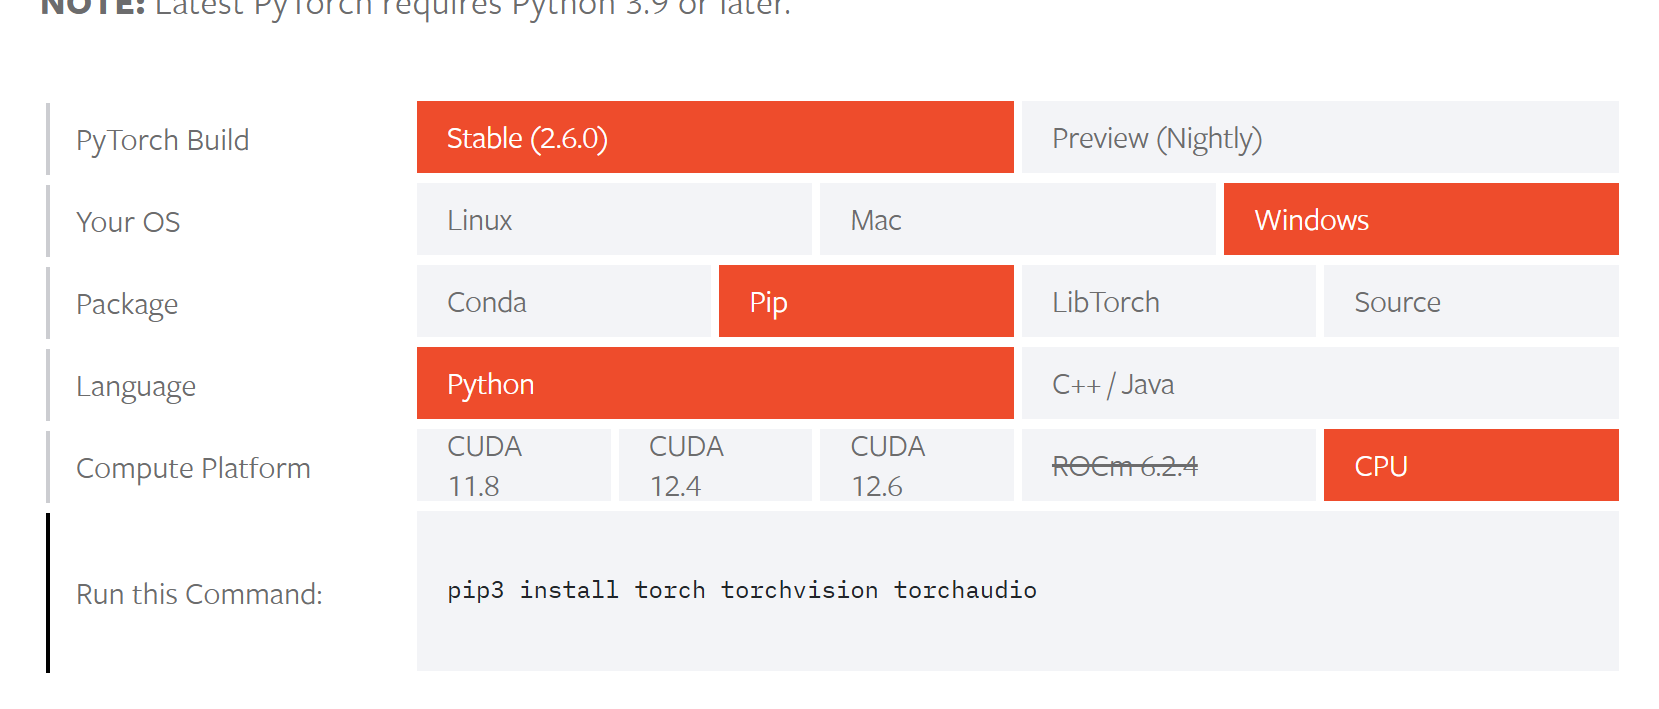Enable CPU as the compute platform
The height and width of the screenshot is (709, 1659).
pos(1470,465)
